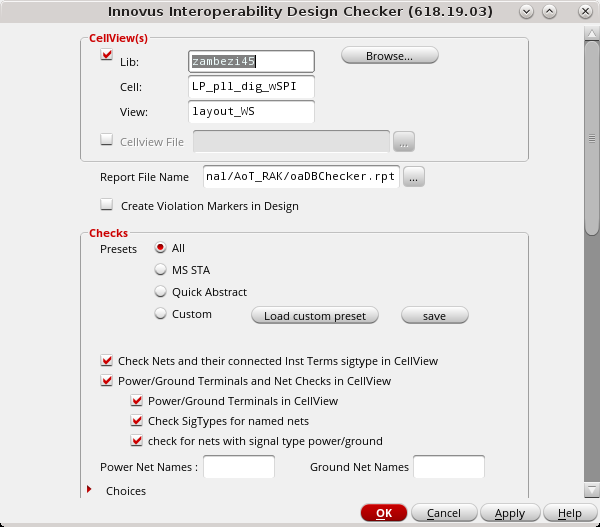The height and width of the screenshot is (527, 600).
Task: Open the Report File Name ellipsis browse button
Action: pyautogui.click(x=414, y=177)
